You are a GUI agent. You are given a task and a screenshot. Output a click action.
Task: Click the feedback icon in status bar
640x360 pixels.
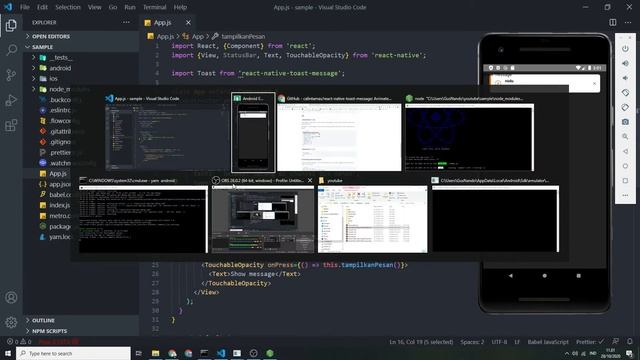coord(615,342)
